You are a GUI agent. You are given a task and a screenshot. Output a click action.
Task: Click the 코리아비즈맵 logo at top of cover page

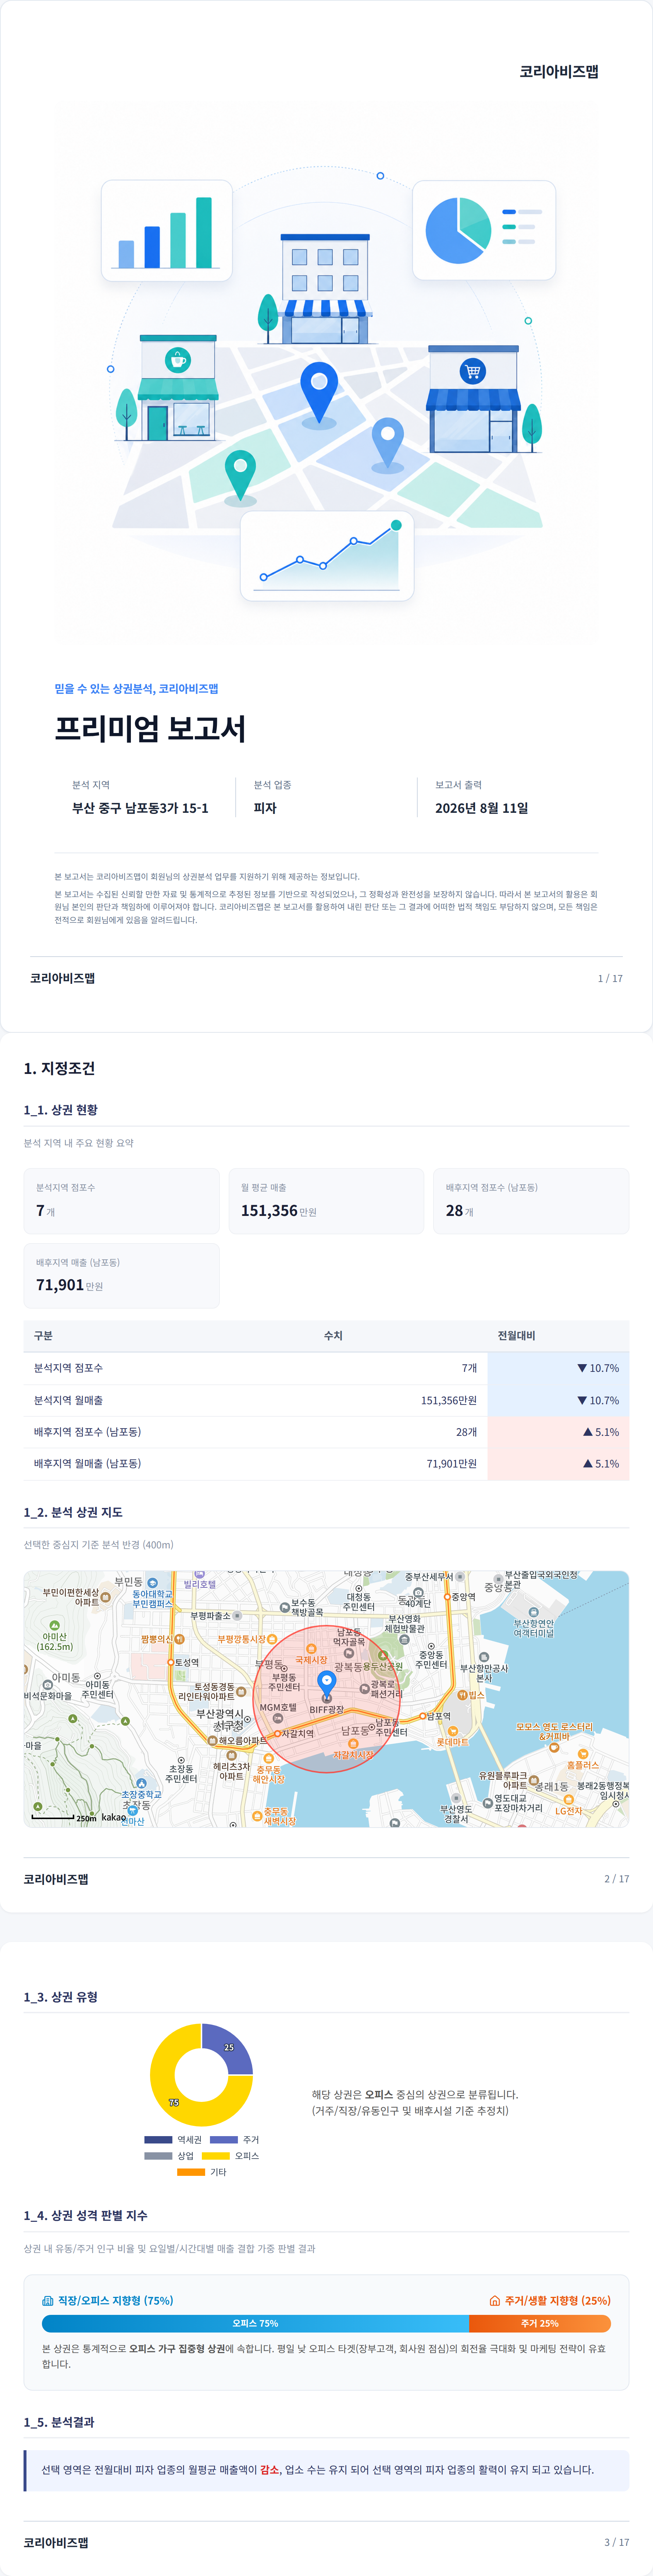coord(559,72)
